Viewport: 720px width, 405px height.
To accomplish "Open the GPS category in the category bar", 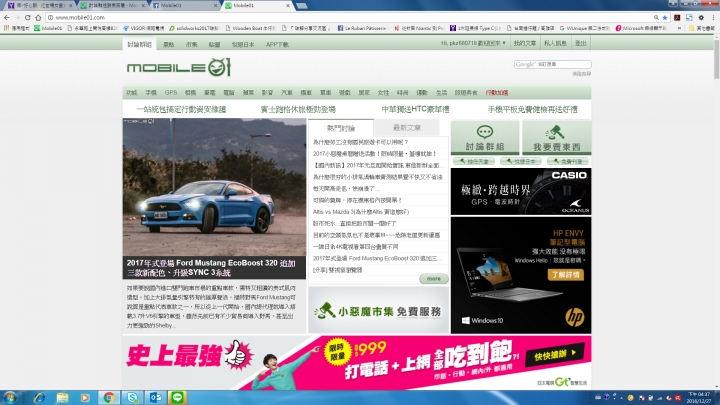I will [x=171, y=93].
